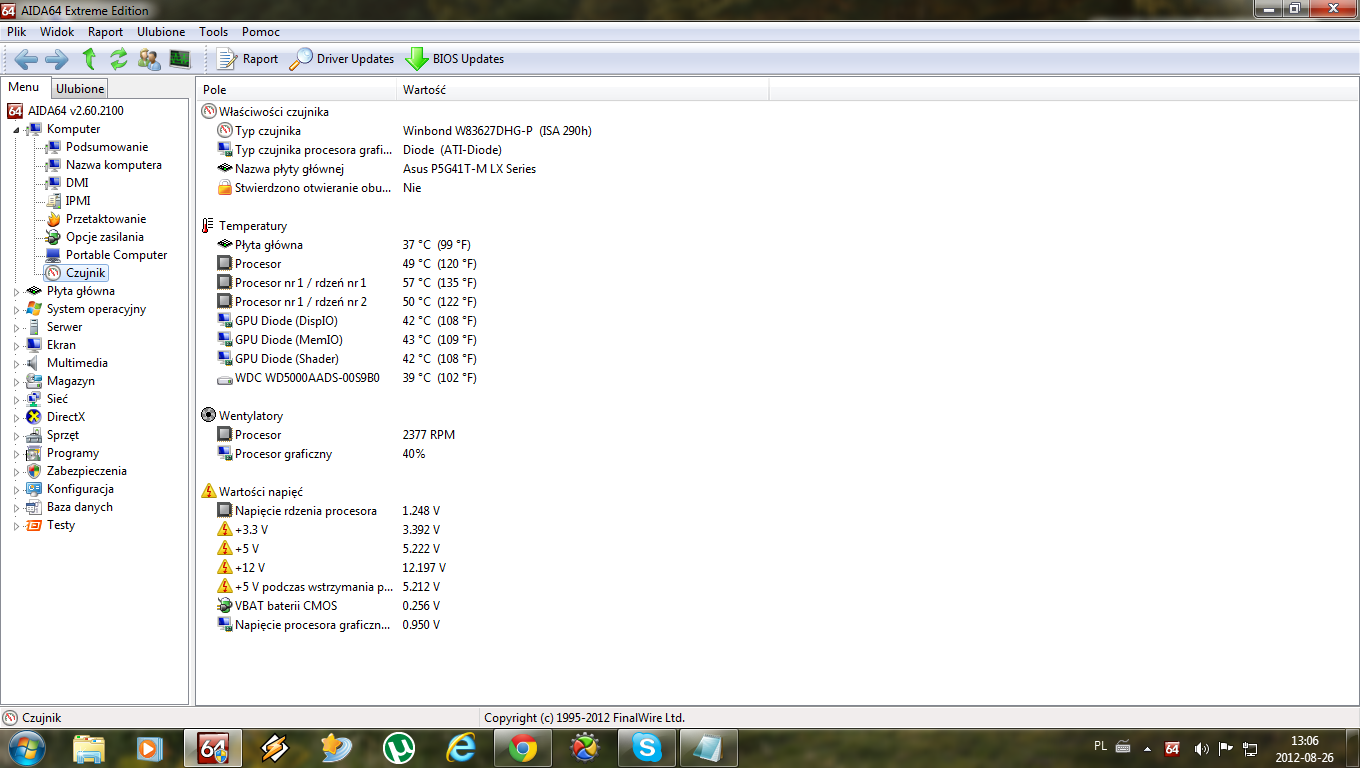Select Podsumowanie in the tree
The width and height of the screenshot is (1360, 768).
pos(107,147)
